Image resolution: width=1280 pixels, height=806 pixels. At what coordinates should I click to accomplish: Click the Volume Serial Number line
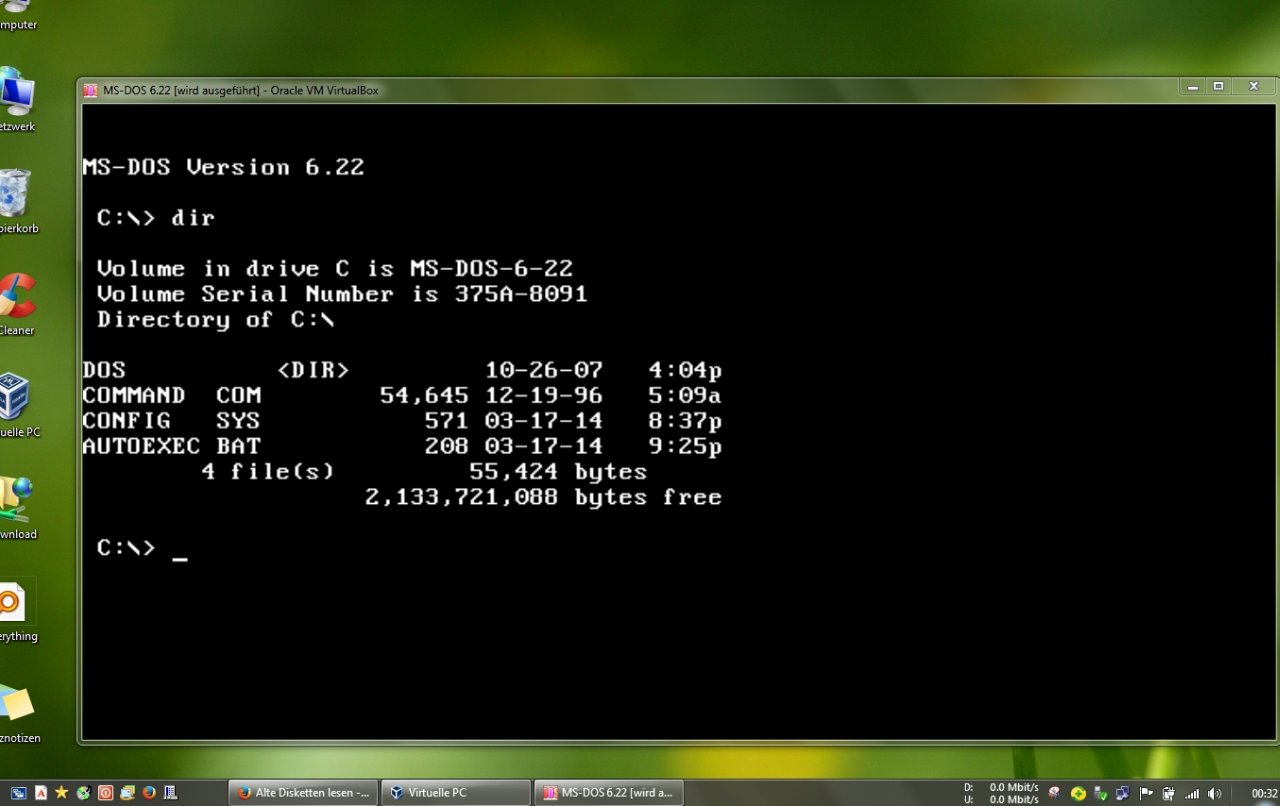342,294
